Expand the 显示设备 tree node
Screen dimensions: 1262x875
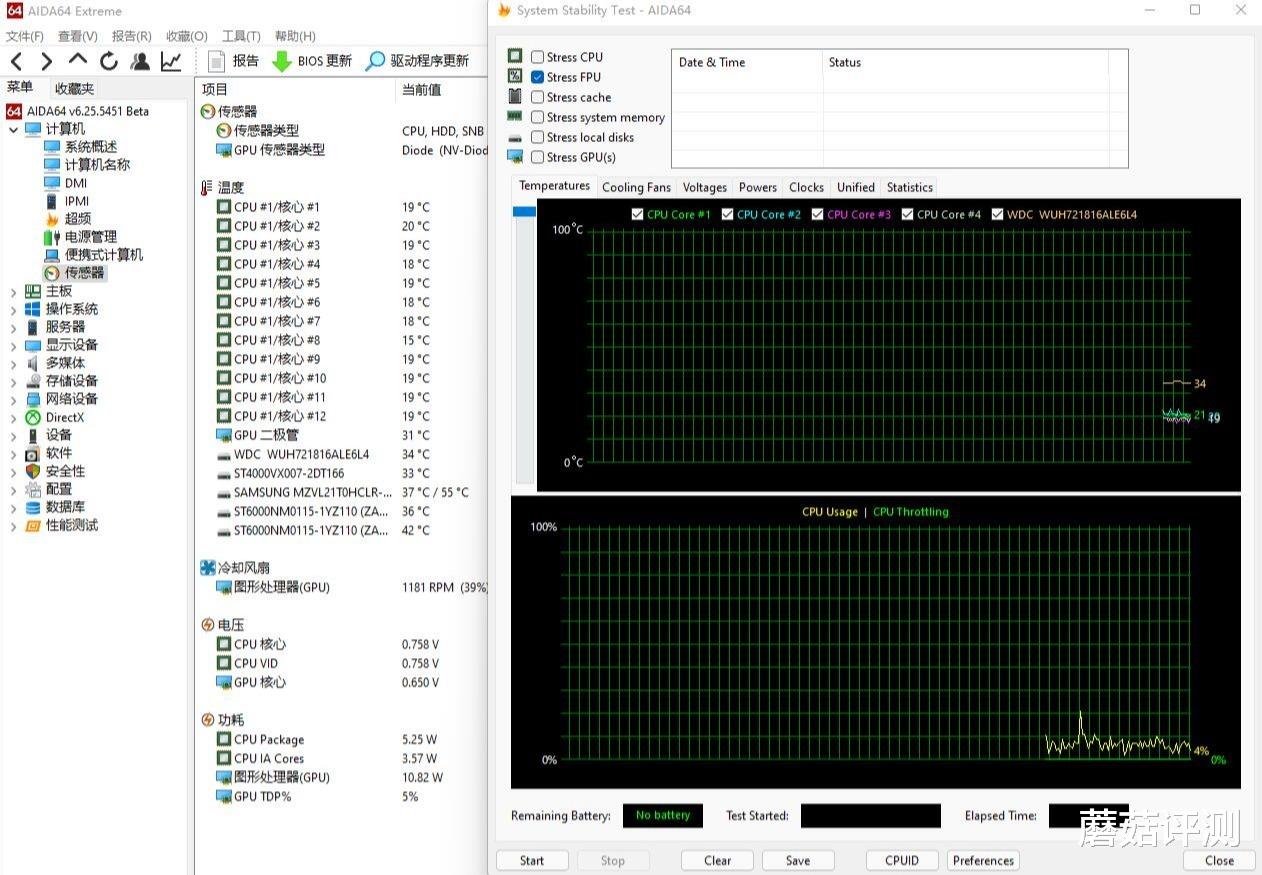pos(13,345)
